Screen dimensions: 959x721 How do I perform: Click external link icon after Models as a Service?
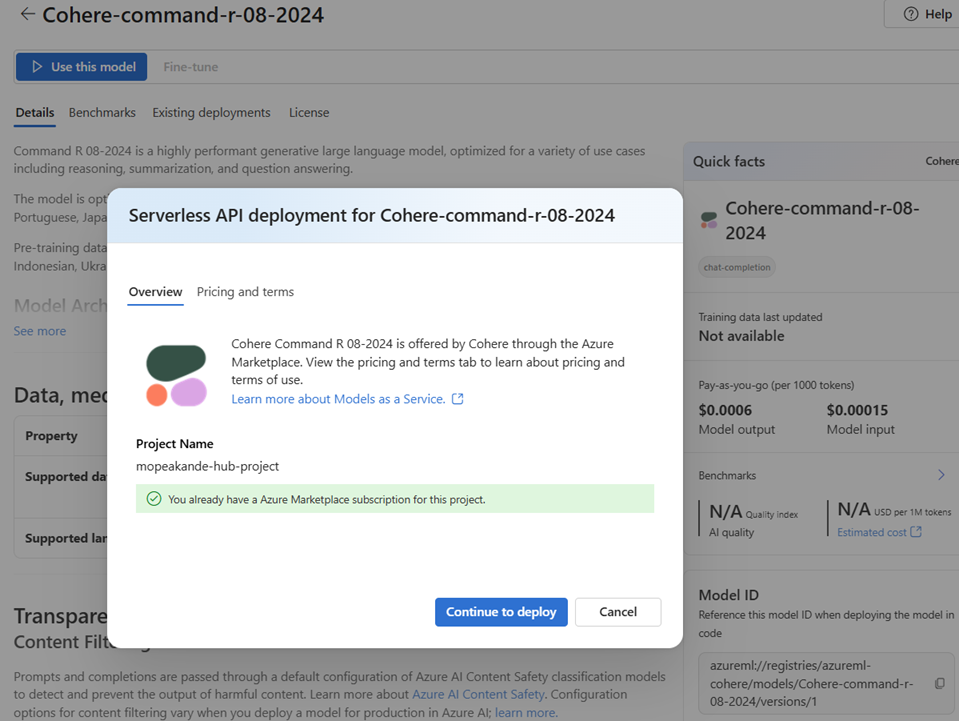[x=457, y=399]
